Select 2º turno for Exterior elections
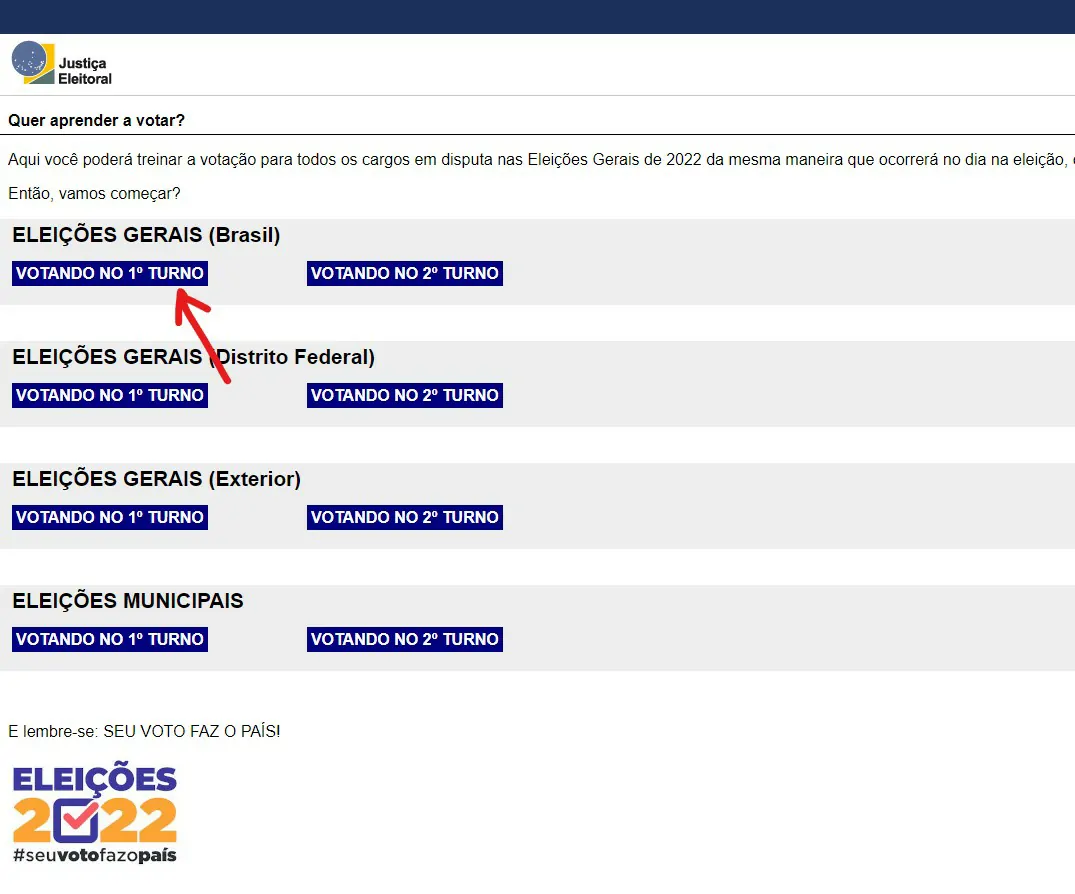The height and width of the screenshot is (894, 1075). (x=404, y=518)
